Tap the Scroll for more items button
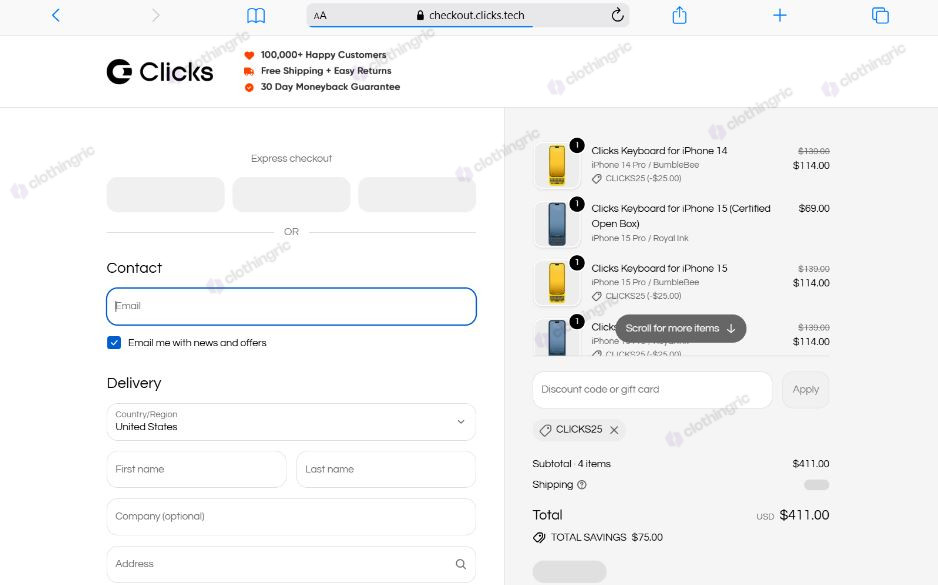Image resolution: width=938 pixels, height=585 pixels. pyautogui.click(x=681, y=328)
